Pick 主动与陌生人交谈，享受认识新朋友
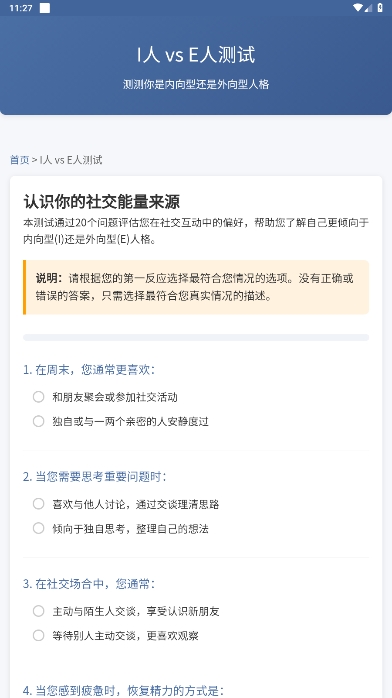Viewport: 392px width, 698px height. click(x=39, y=611)
